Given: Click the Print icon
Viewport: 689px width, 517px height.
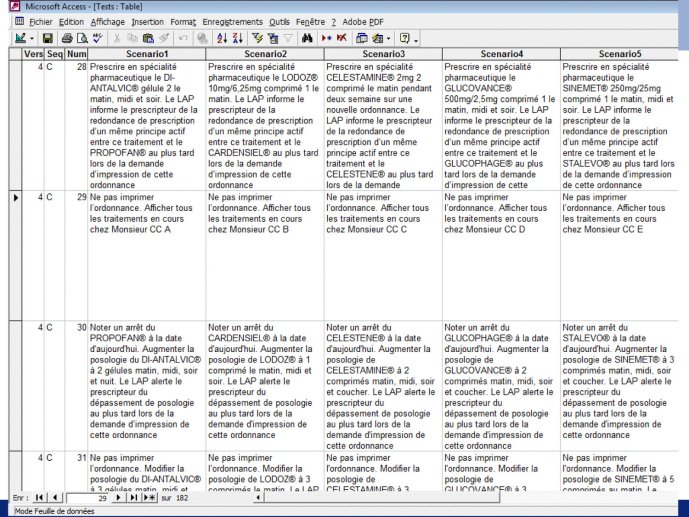Looking at the screenshot, I should pos(67,39).
